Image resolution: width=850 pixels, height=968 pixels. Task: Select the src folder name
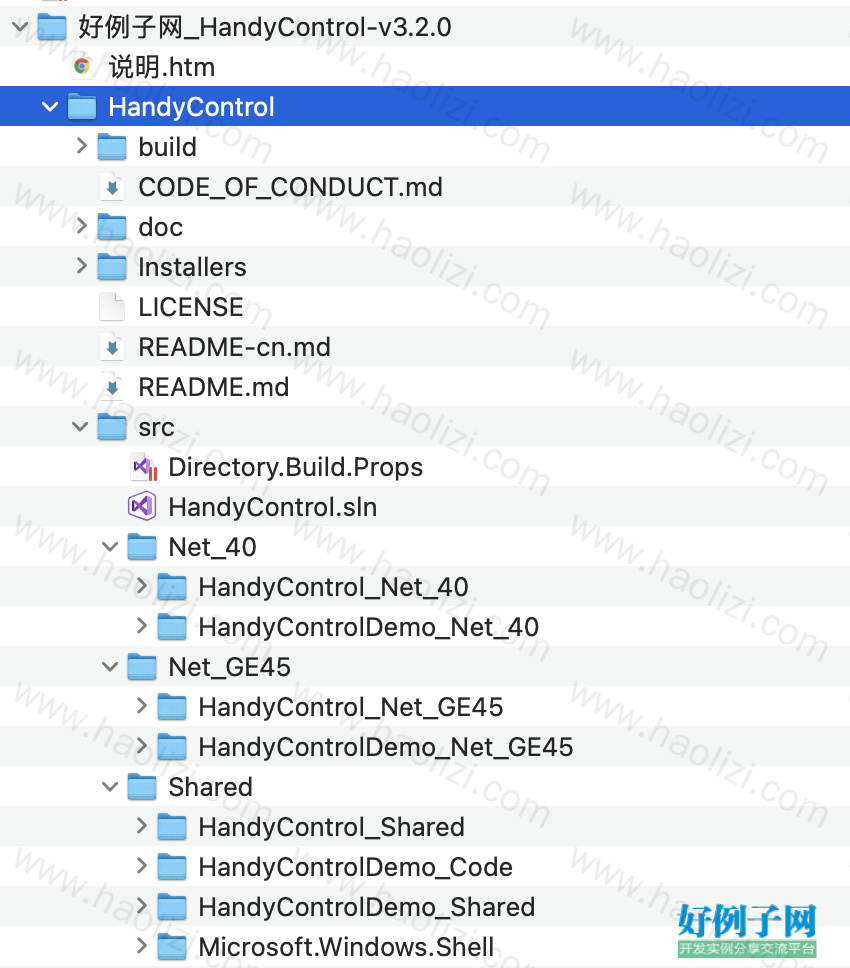pos(156,427)
